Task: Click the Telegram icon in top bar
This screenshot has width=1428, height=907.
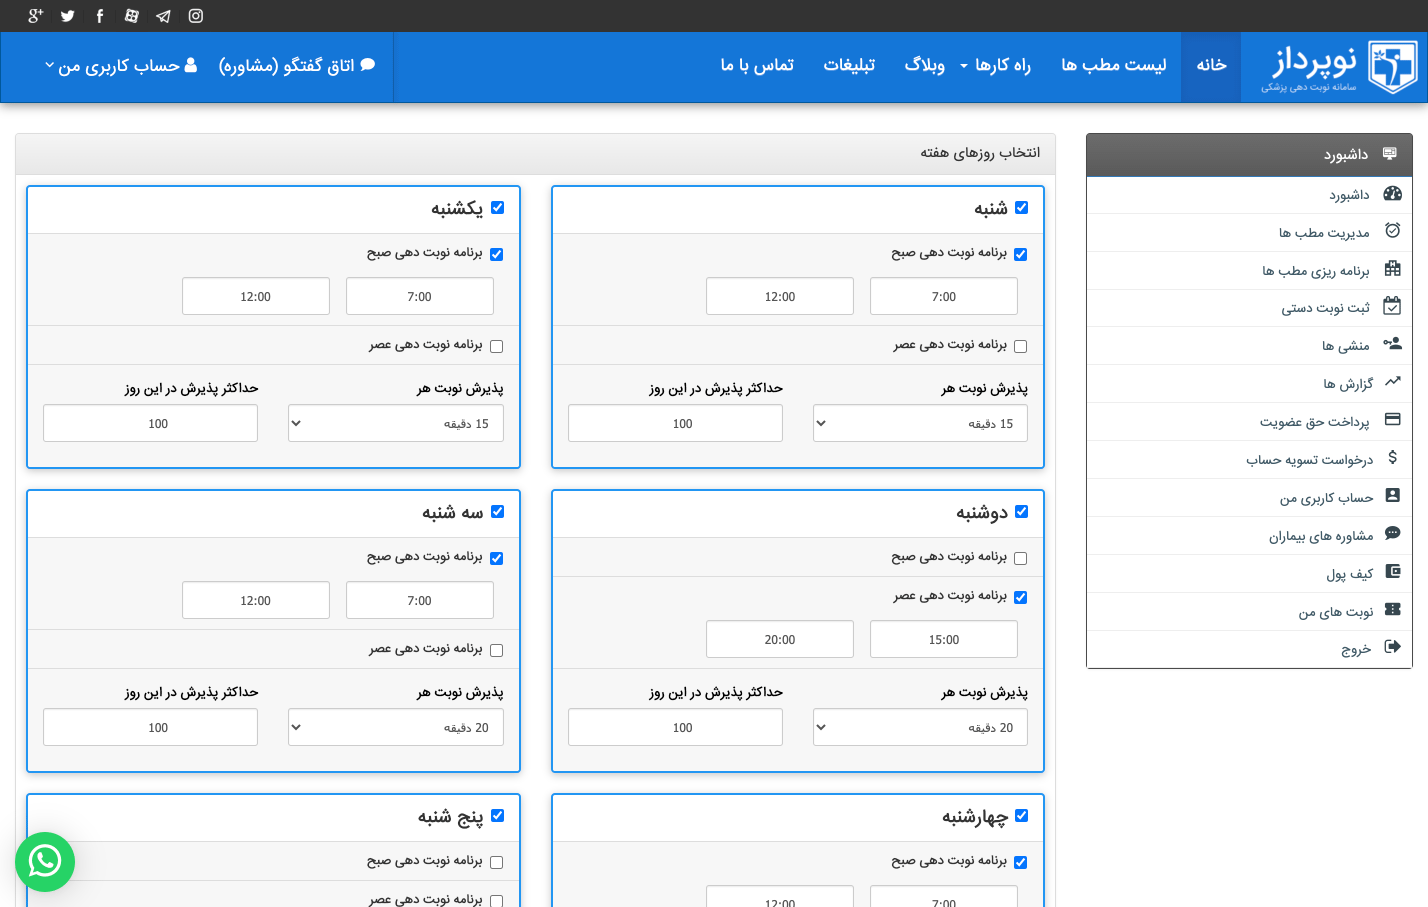Action: click(x=164, y=16)
